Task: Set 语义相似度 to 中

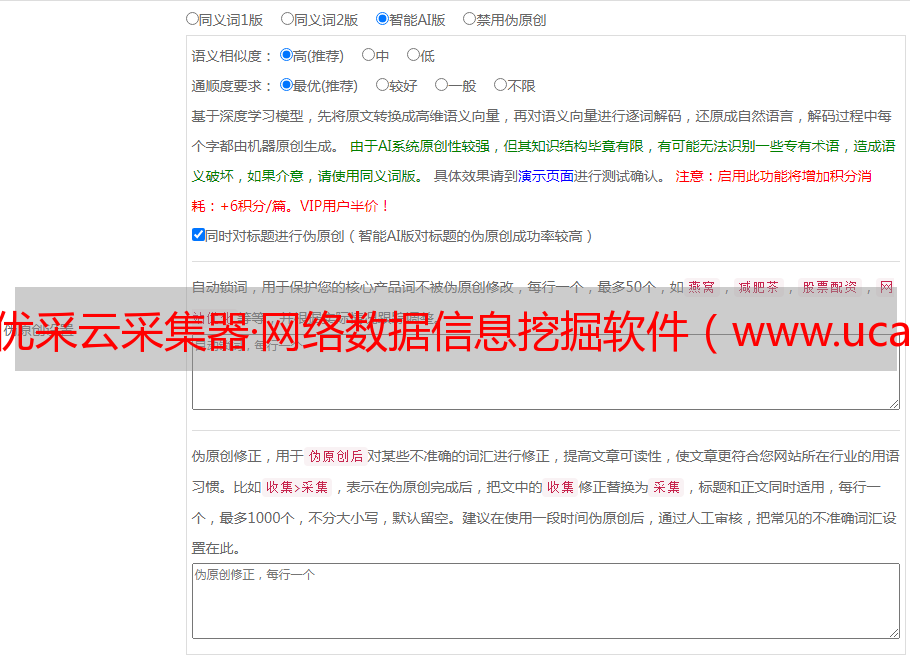Action: pos(368,55)
